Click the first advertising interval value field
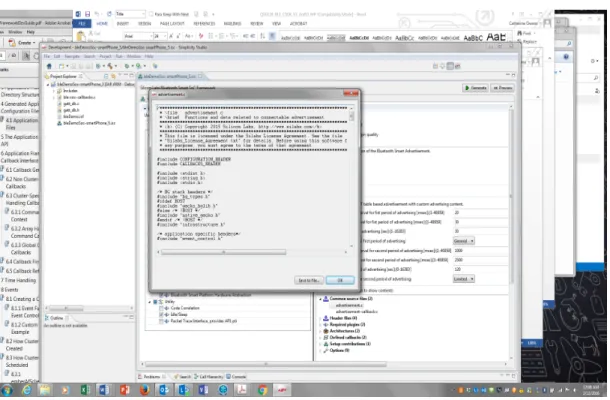The width and height of the screenshot is (610, 400). coord(480,212)
